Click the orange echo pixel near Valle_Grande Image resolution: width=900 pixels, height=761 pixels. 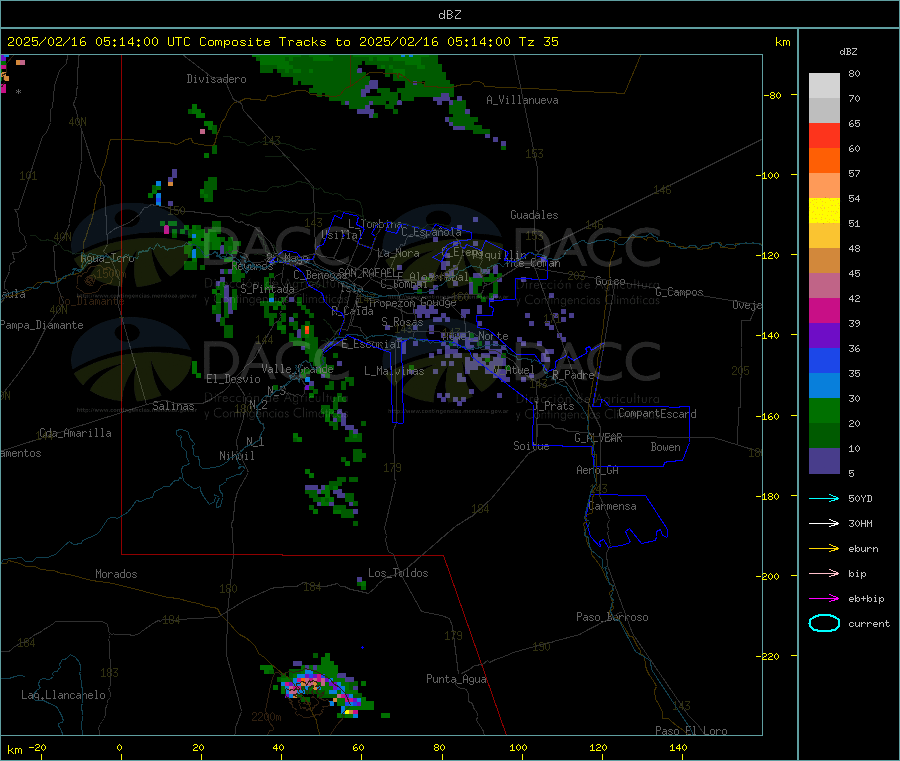307,329
